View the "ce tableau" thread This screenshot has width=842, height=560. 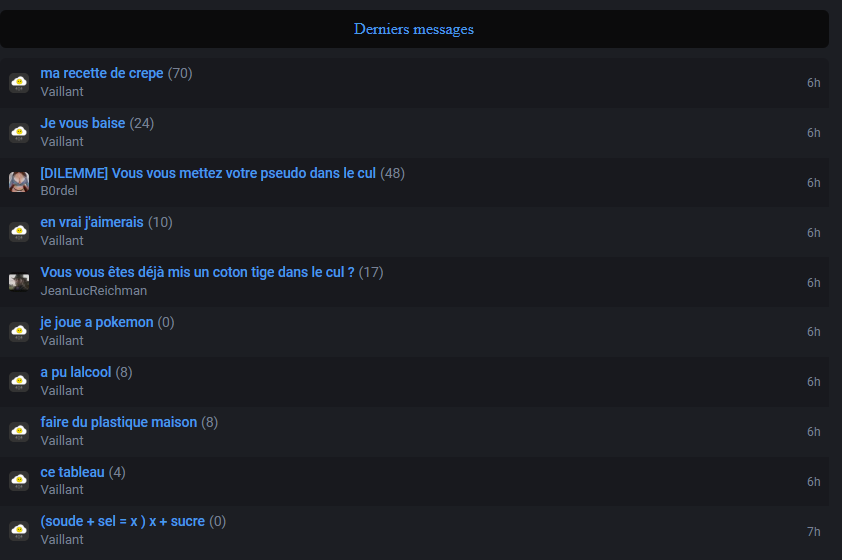click(73, 472)
